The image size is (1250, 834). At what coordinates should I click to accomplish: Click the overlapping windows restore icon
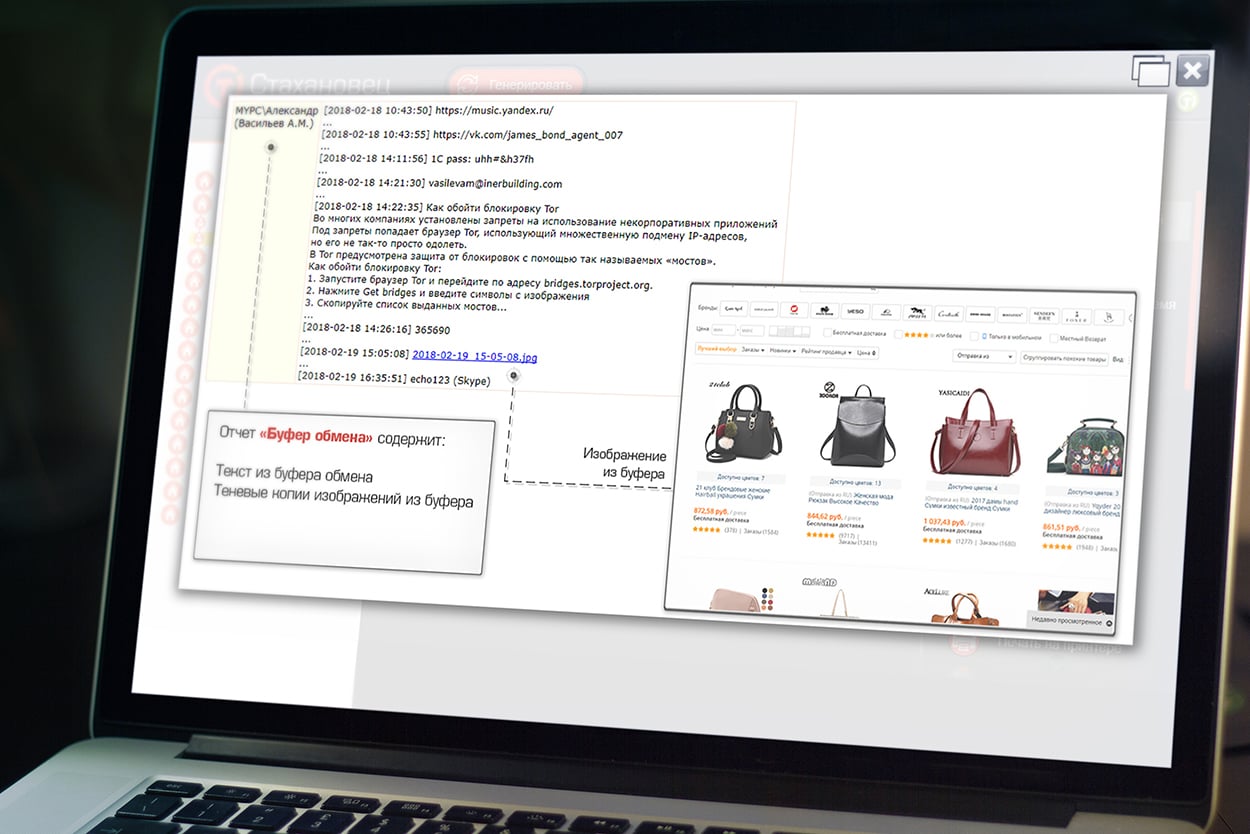click(x=1151, y=71)
